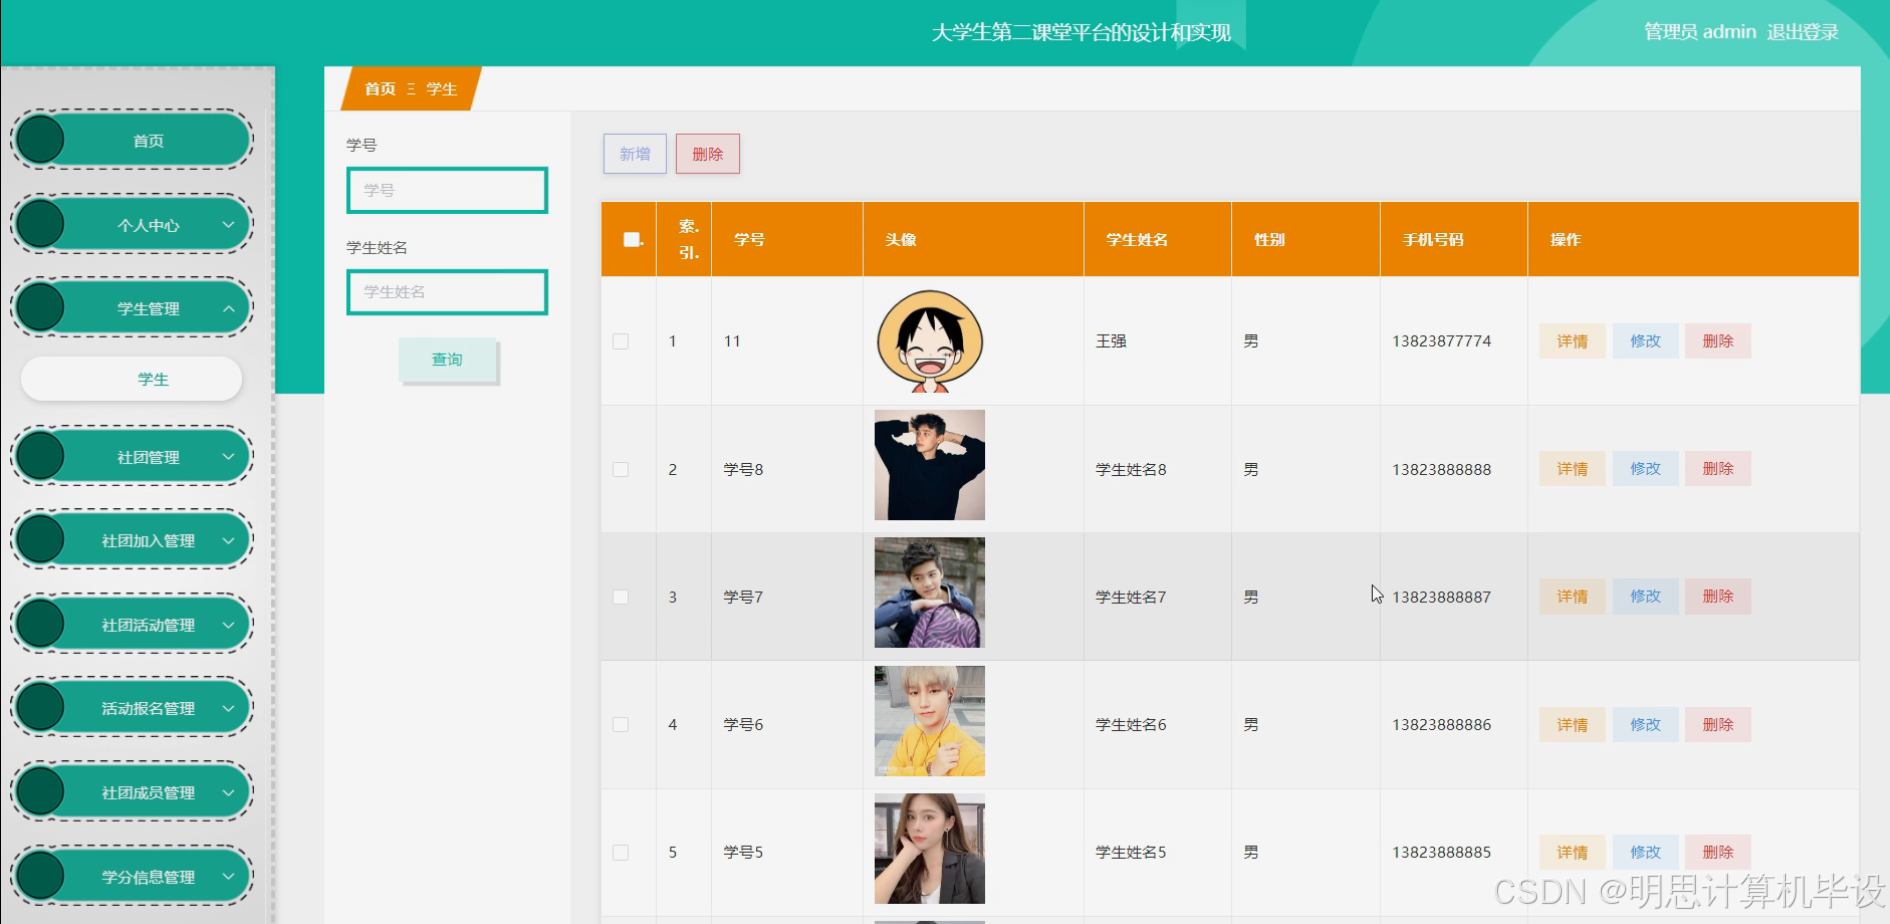Expand the 社团成员管理 menu chevron
This screenshot has width=1890, height=924.
coord(228,792)
